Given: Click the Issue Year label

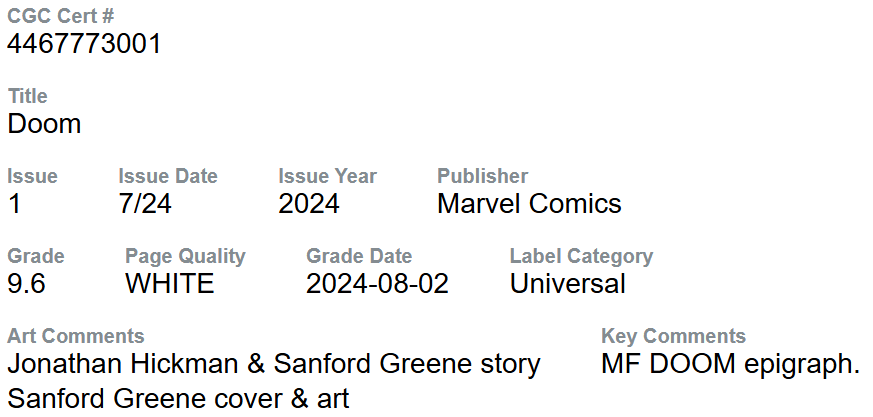Looking at the screenshot, I should [x=327, y=176].
